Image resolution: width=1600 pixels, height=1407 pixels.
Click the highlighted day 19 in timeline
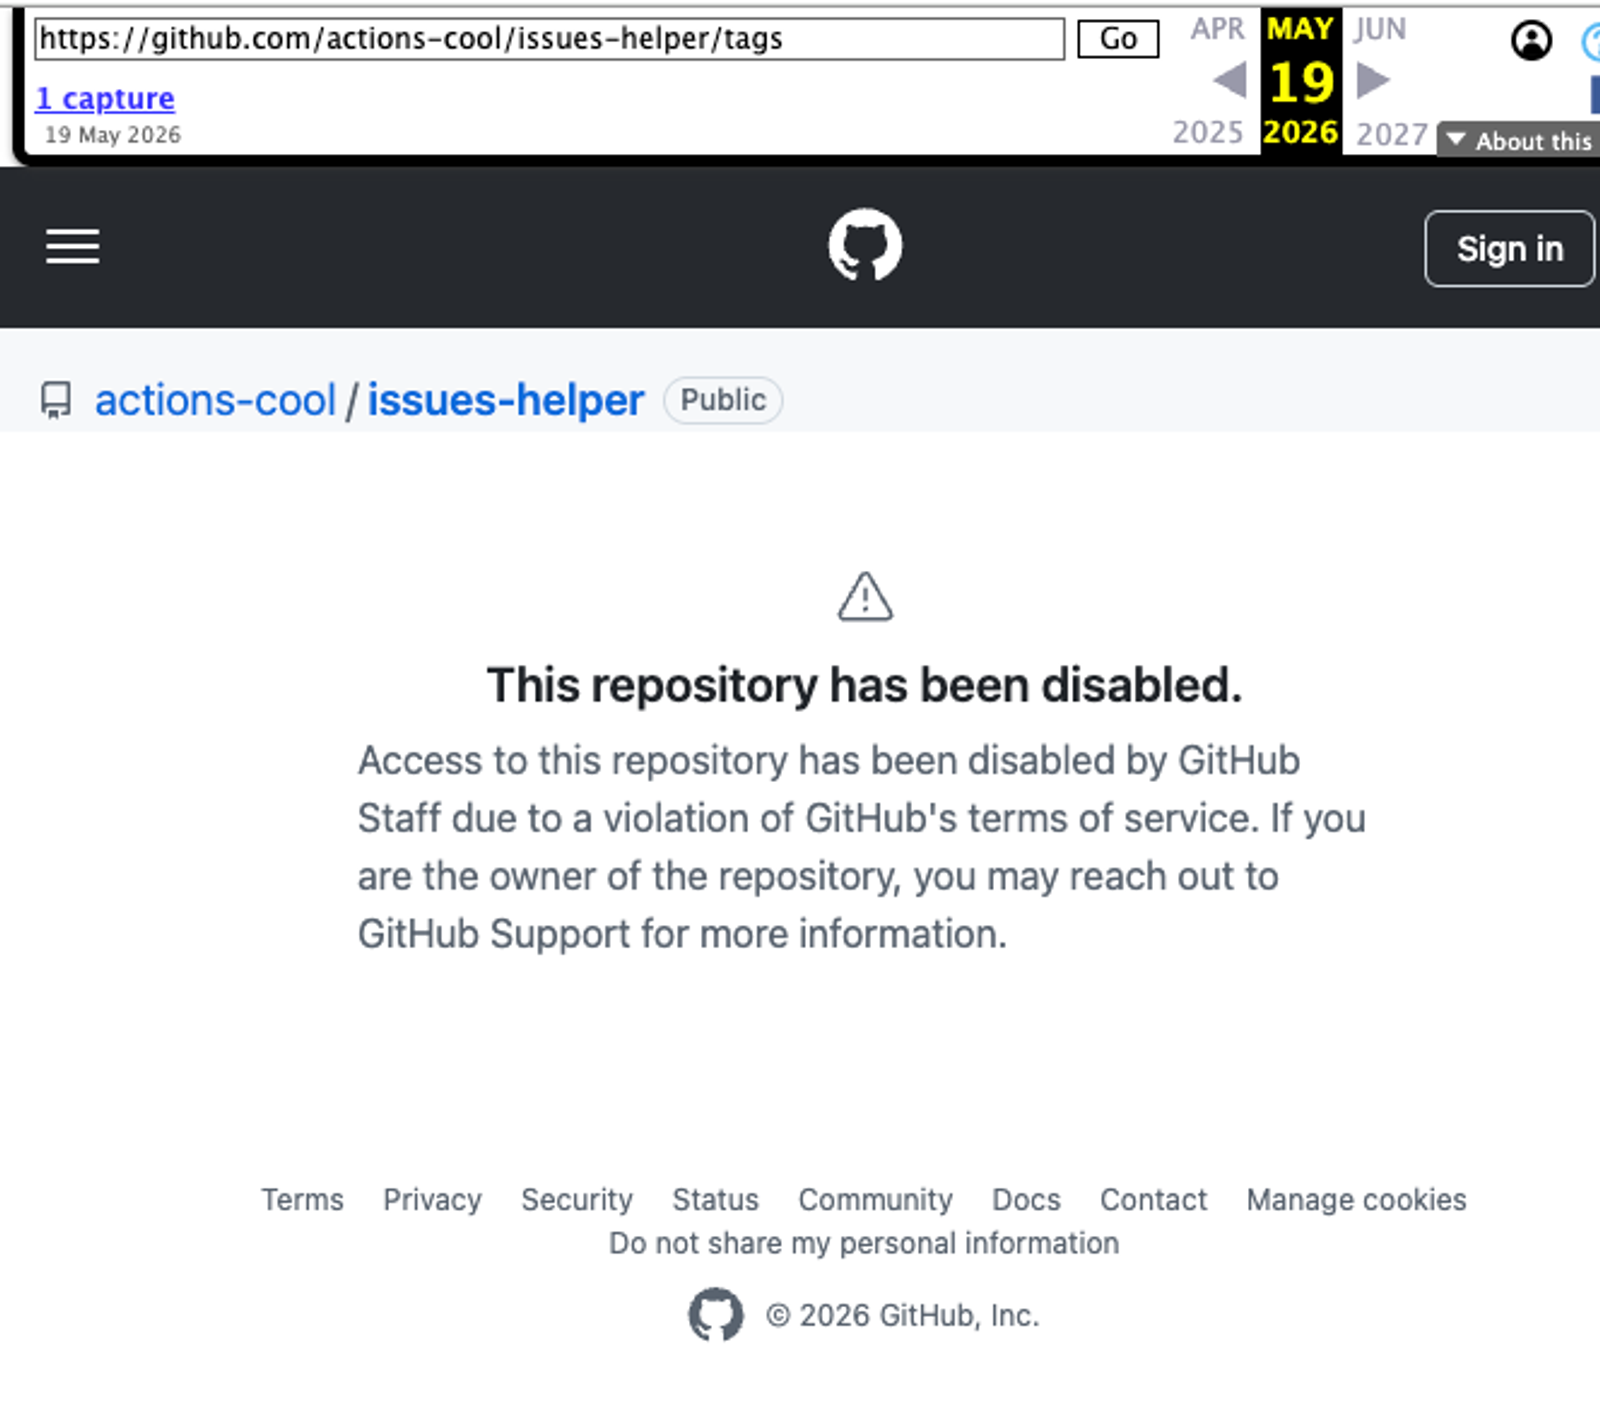(x=1301, y=82)
